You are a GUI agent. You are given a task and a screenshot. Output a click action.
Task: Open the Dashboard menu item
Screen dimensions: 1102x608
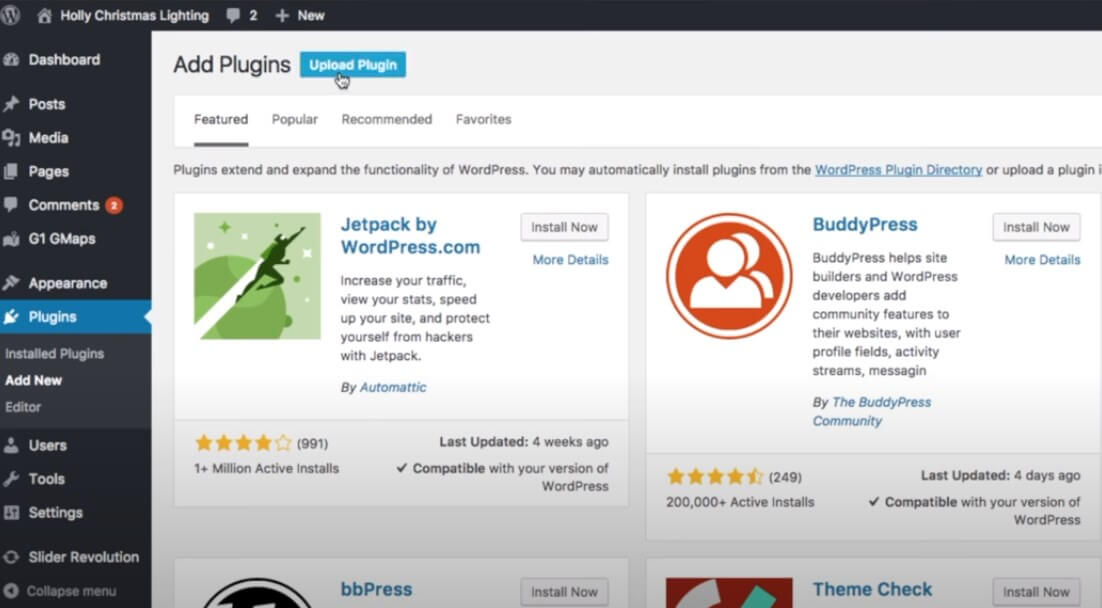pos(64,60)
